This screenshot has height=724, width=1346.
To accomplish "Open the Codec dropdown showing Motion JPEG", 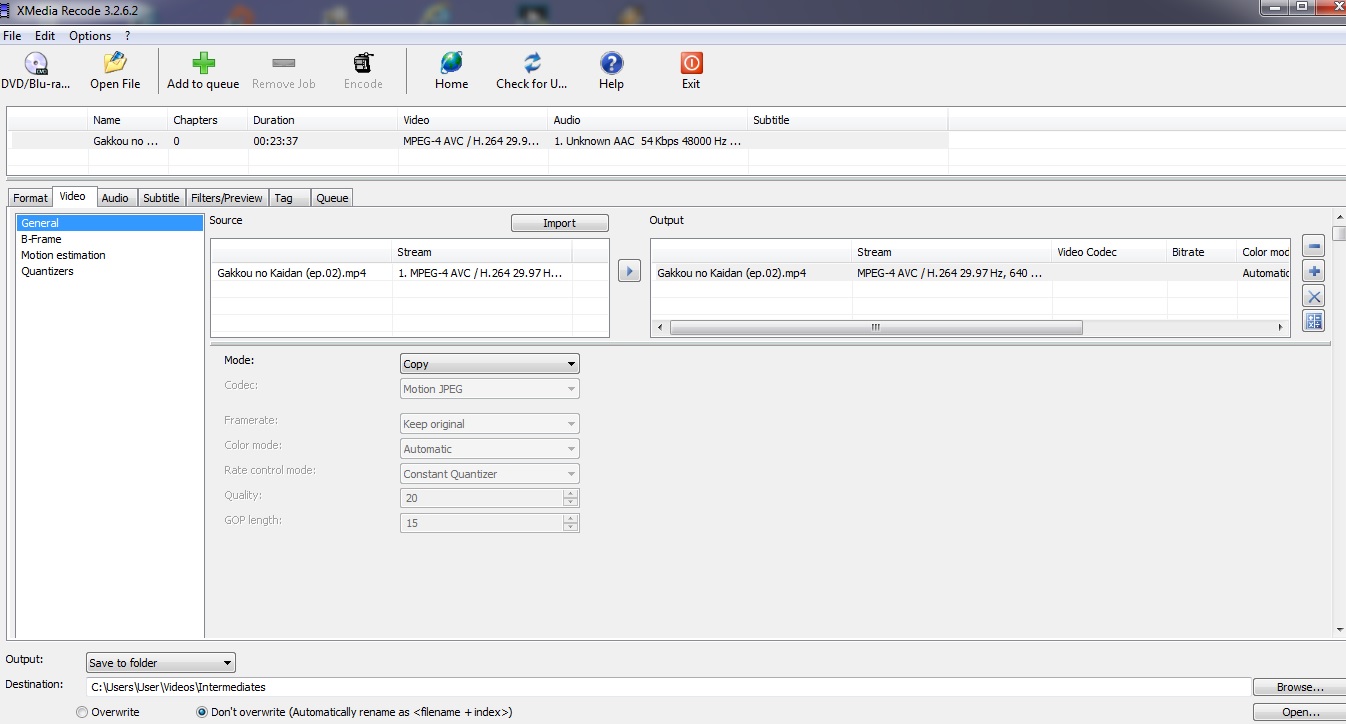I will (489, 389).
